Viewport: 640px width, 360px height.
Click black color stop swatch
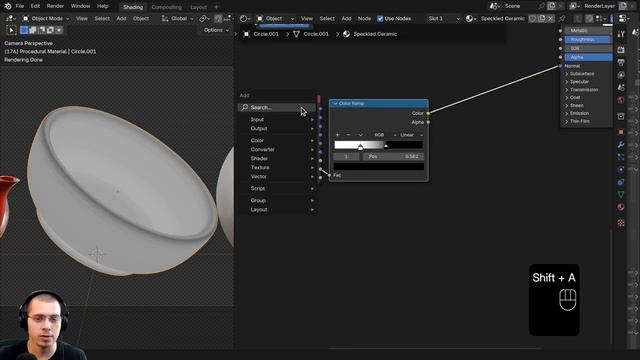click(378, 167)
